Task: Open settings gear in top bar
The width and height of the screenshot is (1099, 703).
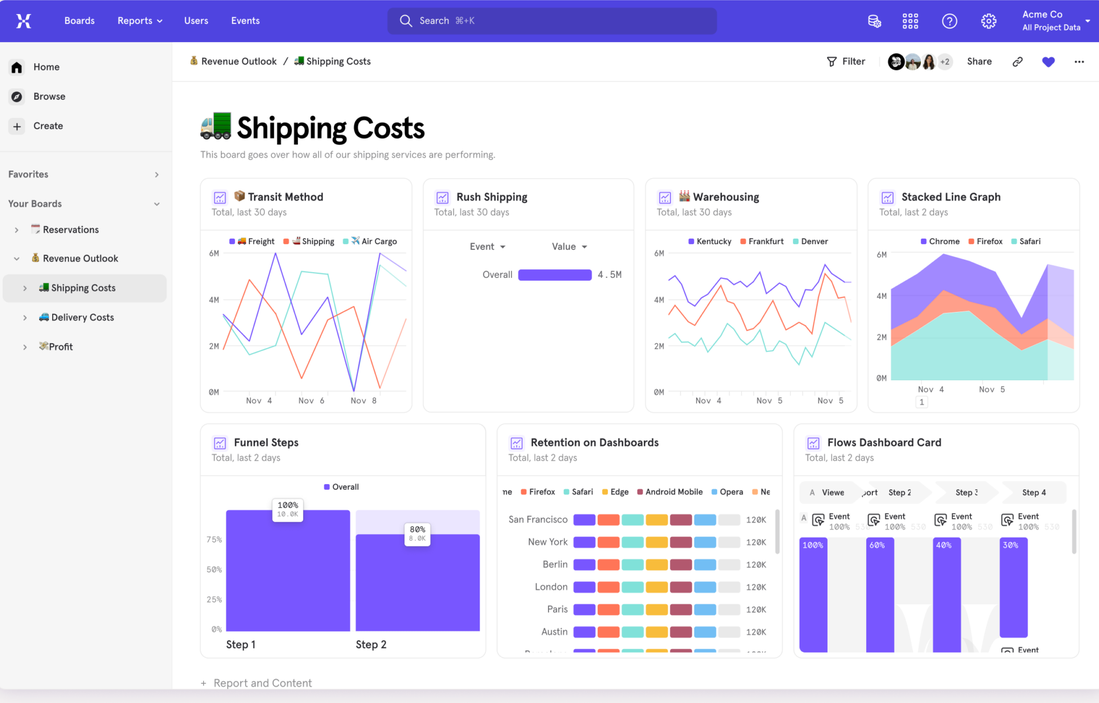Action: click(988, 21)
